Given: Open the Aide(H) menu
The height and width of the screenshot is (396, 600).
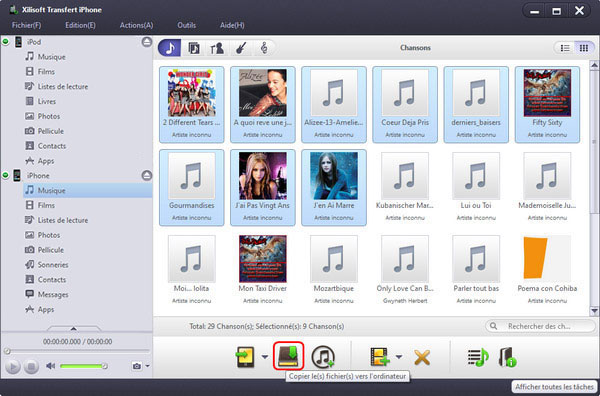Looking at the screenshot, I should click(232, 25).
